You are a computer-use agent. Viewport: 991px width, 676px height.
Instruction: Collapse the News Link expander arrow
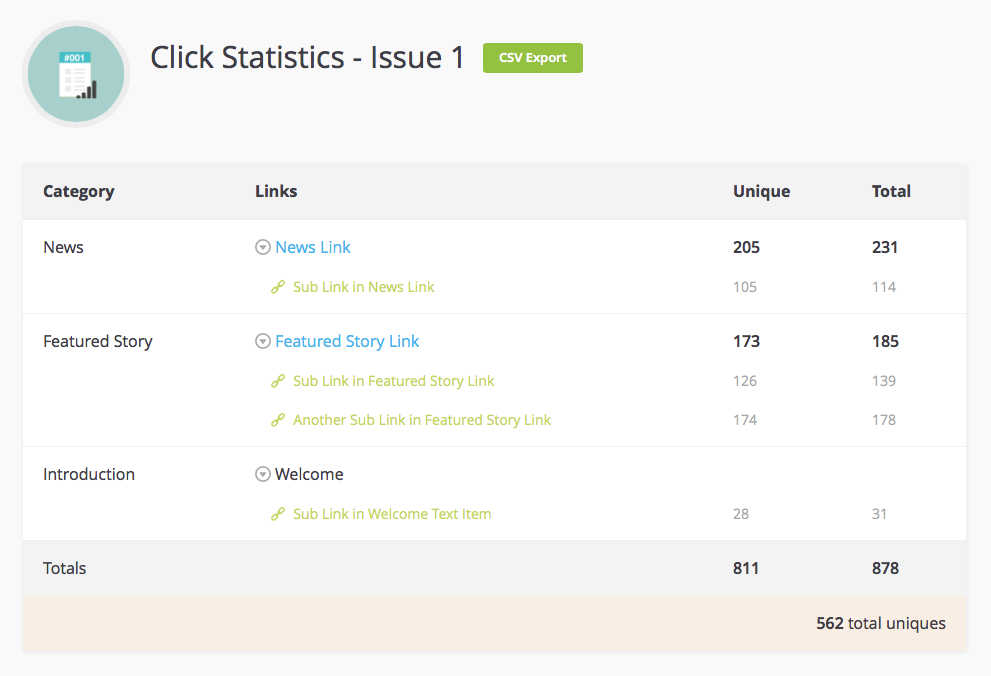263,248
